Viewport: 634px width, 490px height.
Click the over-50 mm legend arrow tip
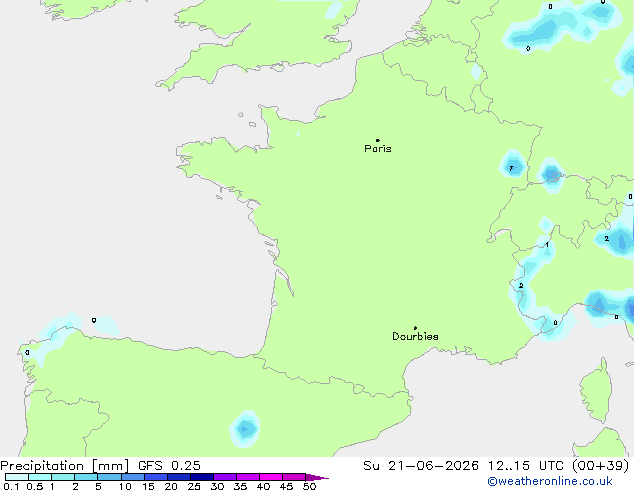pyautogui.click(x=317, y=477)
